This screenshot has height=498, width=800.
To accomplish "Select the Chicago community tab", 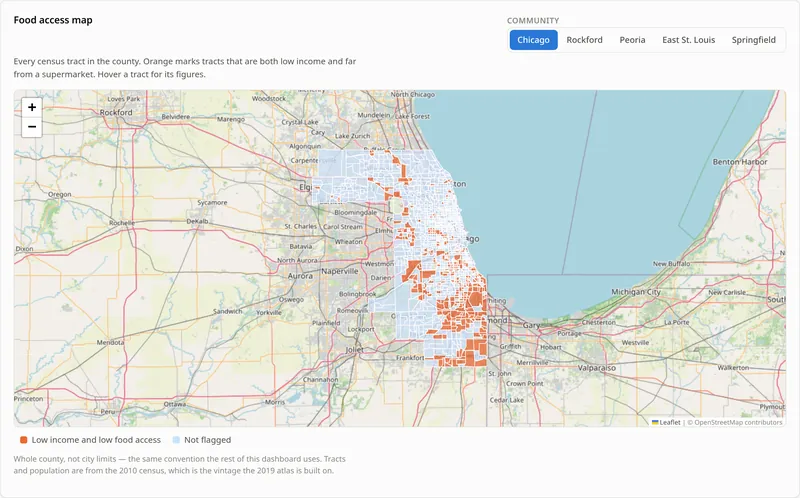I will tap(533, 40).
